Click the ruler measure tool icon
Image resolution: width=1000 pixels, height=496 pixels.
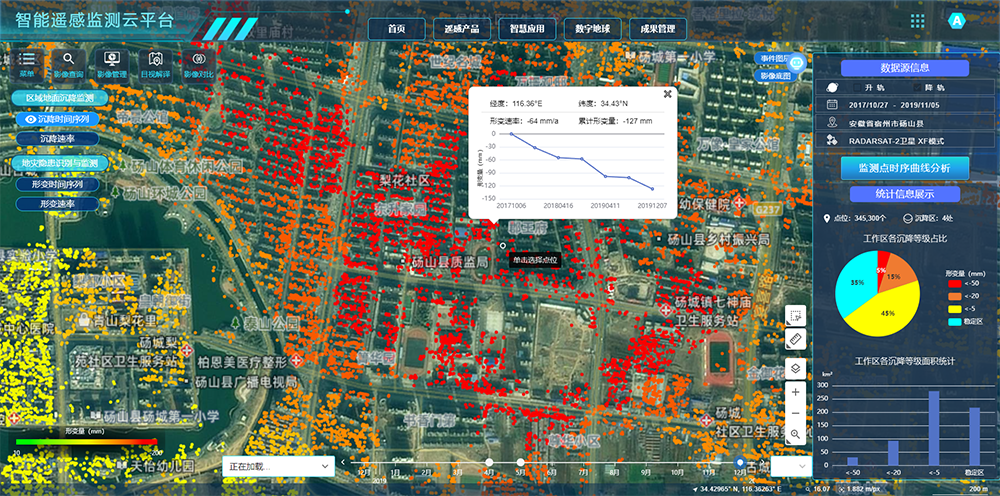[x=795, y=340]
